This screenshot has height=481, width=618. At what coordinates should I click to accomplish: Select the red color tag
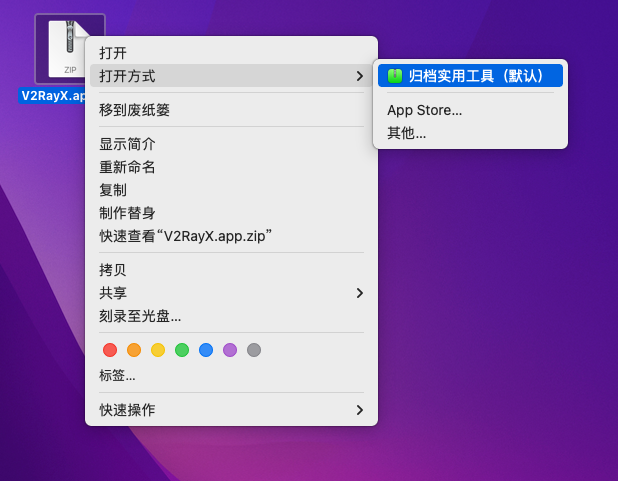tap(110, 350)
